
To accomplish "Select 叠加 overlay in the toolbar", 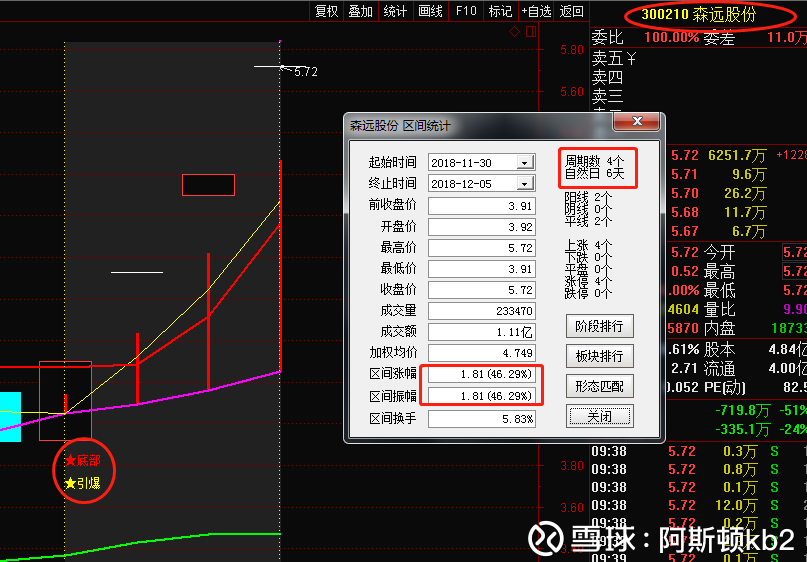I will (361, 11).
